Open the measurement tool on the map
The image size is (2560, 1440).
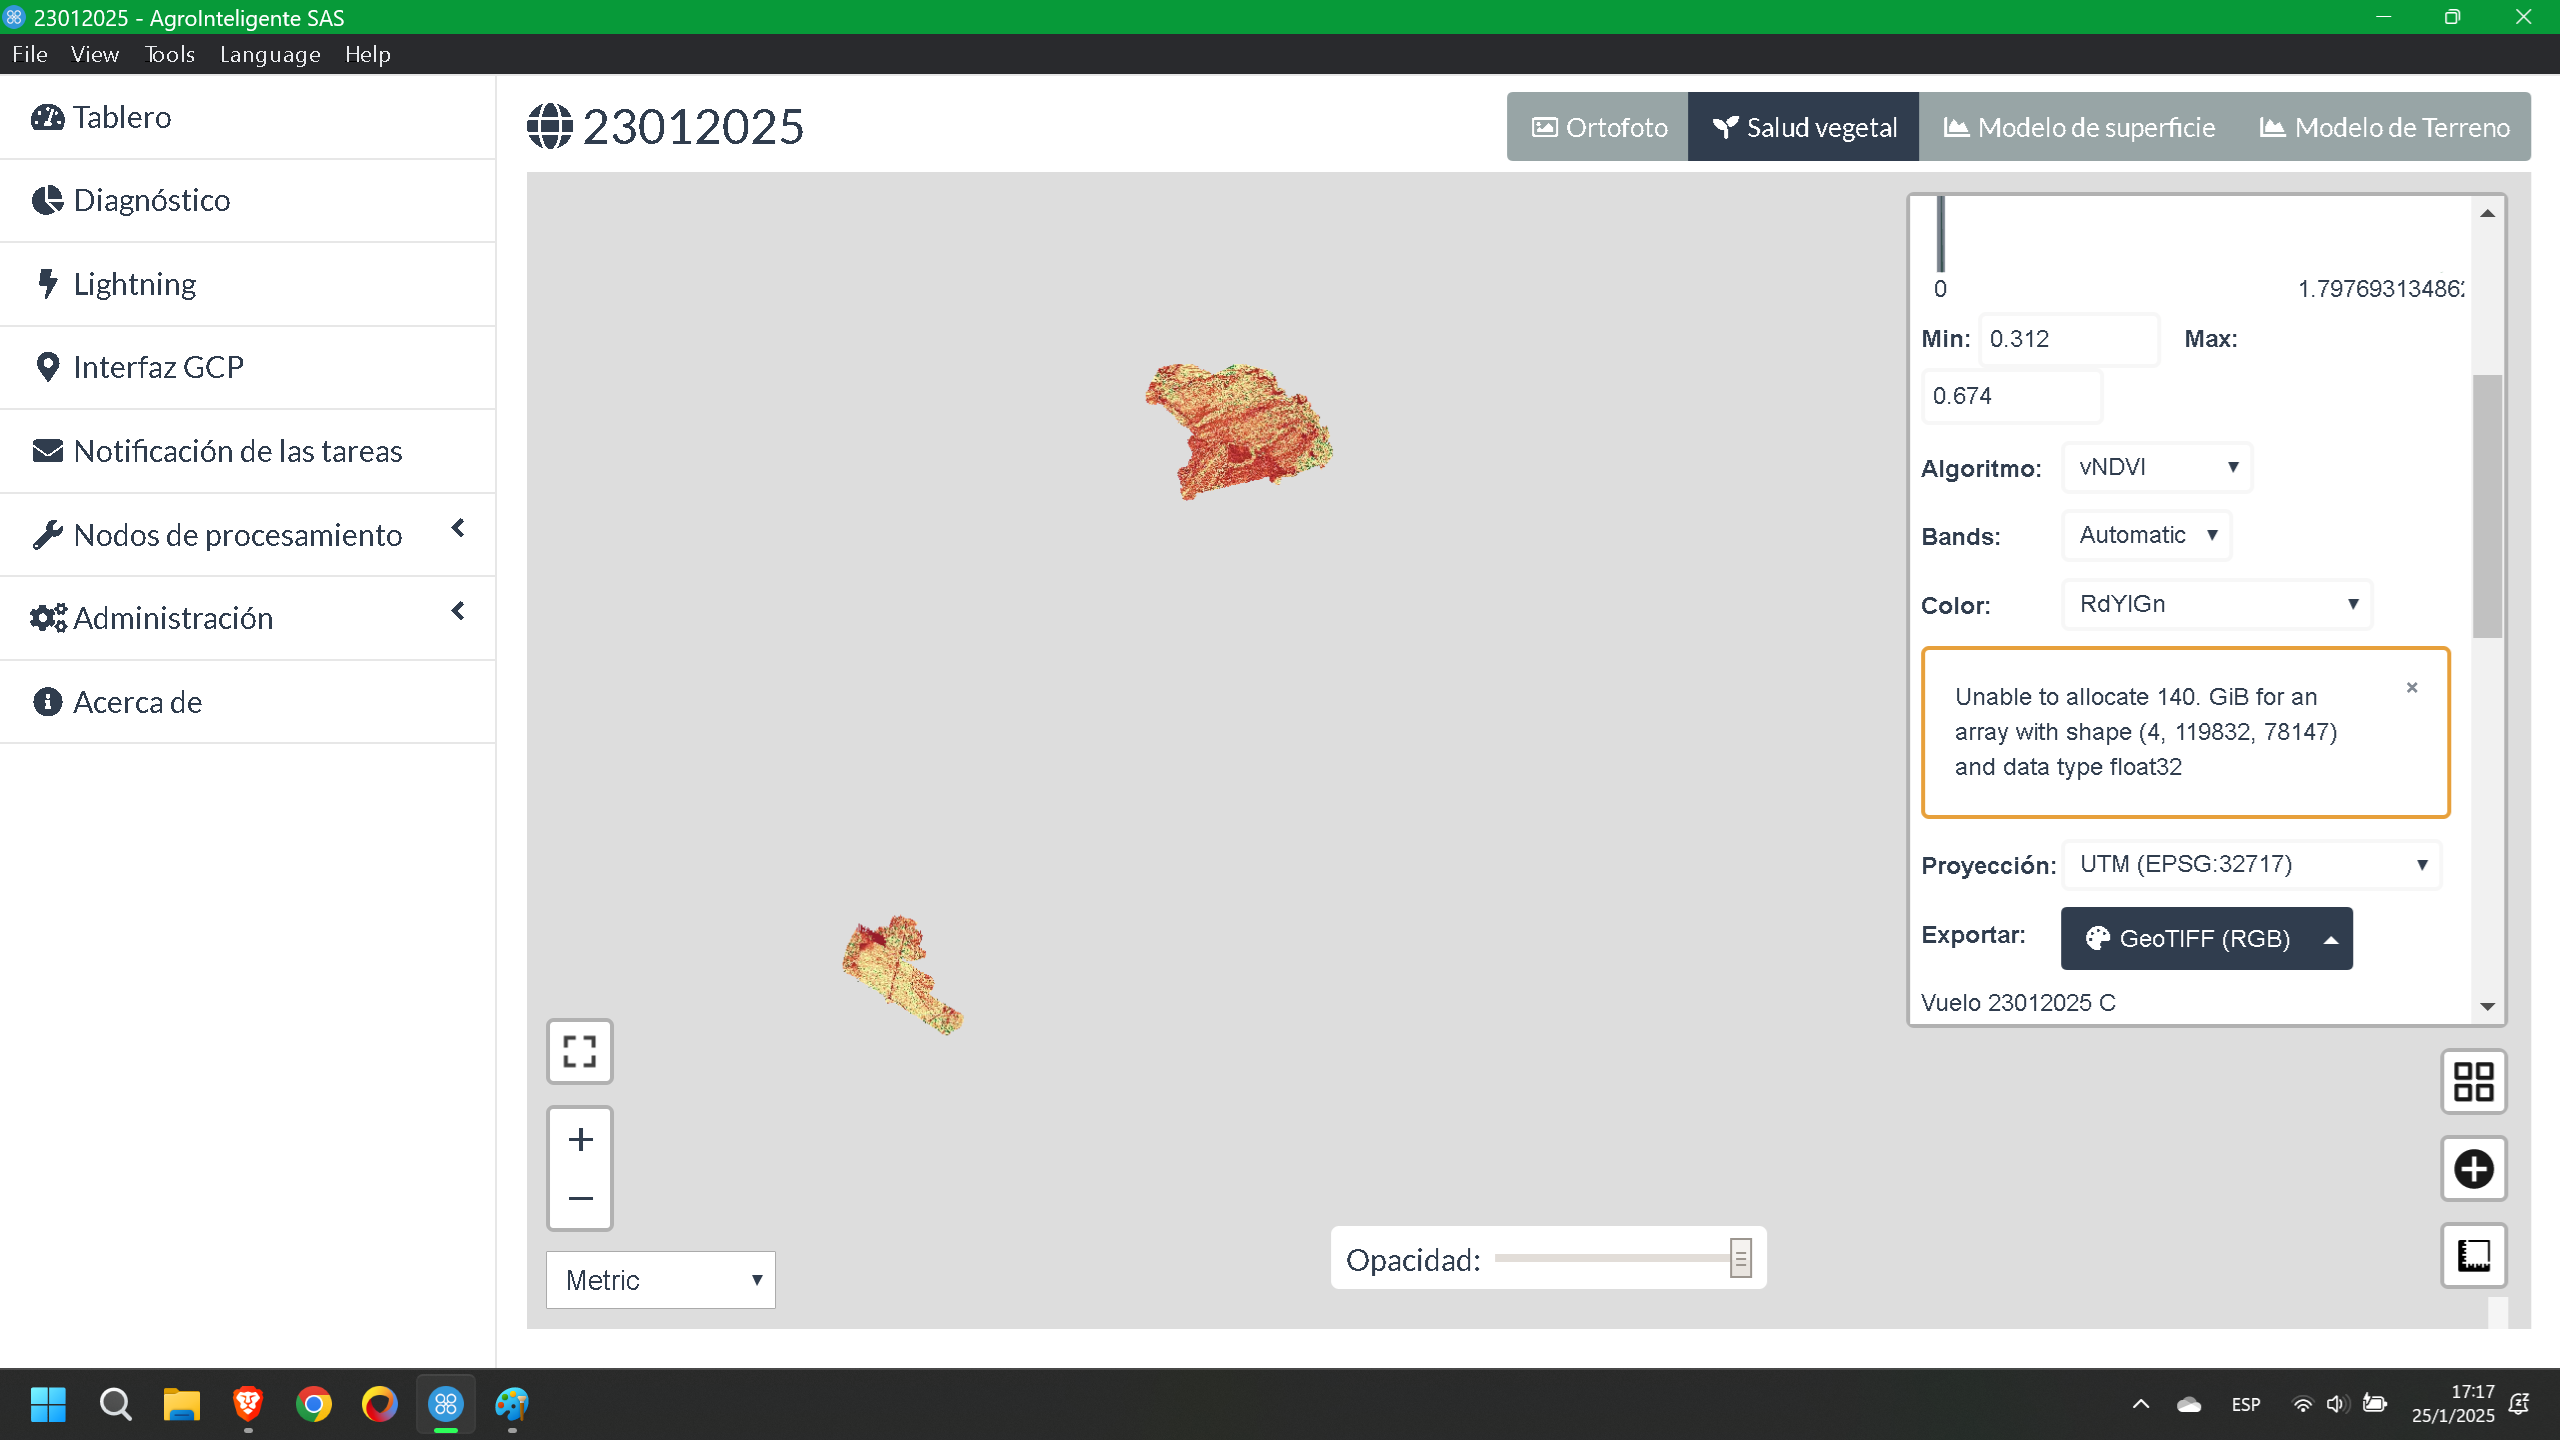point(2474,1256)
